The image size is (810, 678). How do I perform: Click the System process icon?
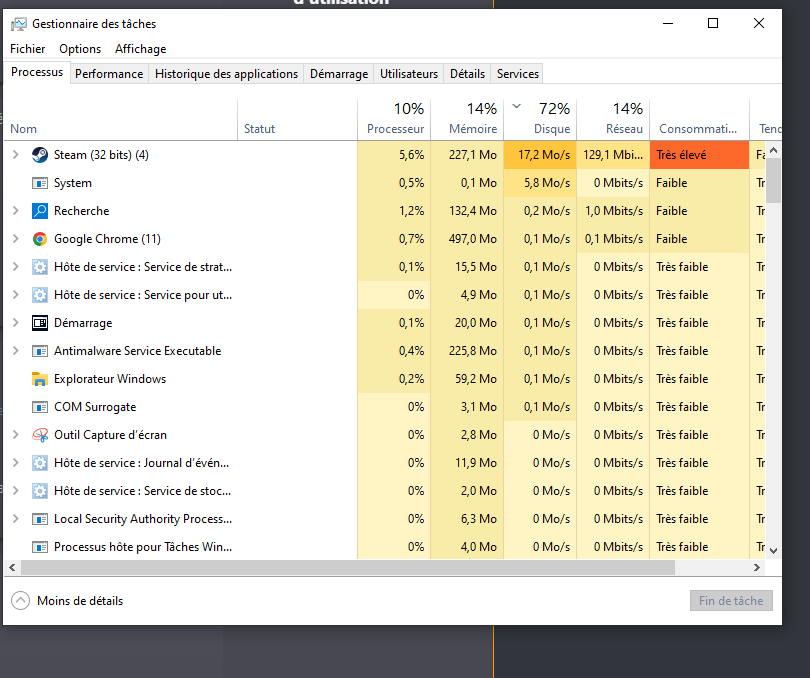click(x=40, y=183)
